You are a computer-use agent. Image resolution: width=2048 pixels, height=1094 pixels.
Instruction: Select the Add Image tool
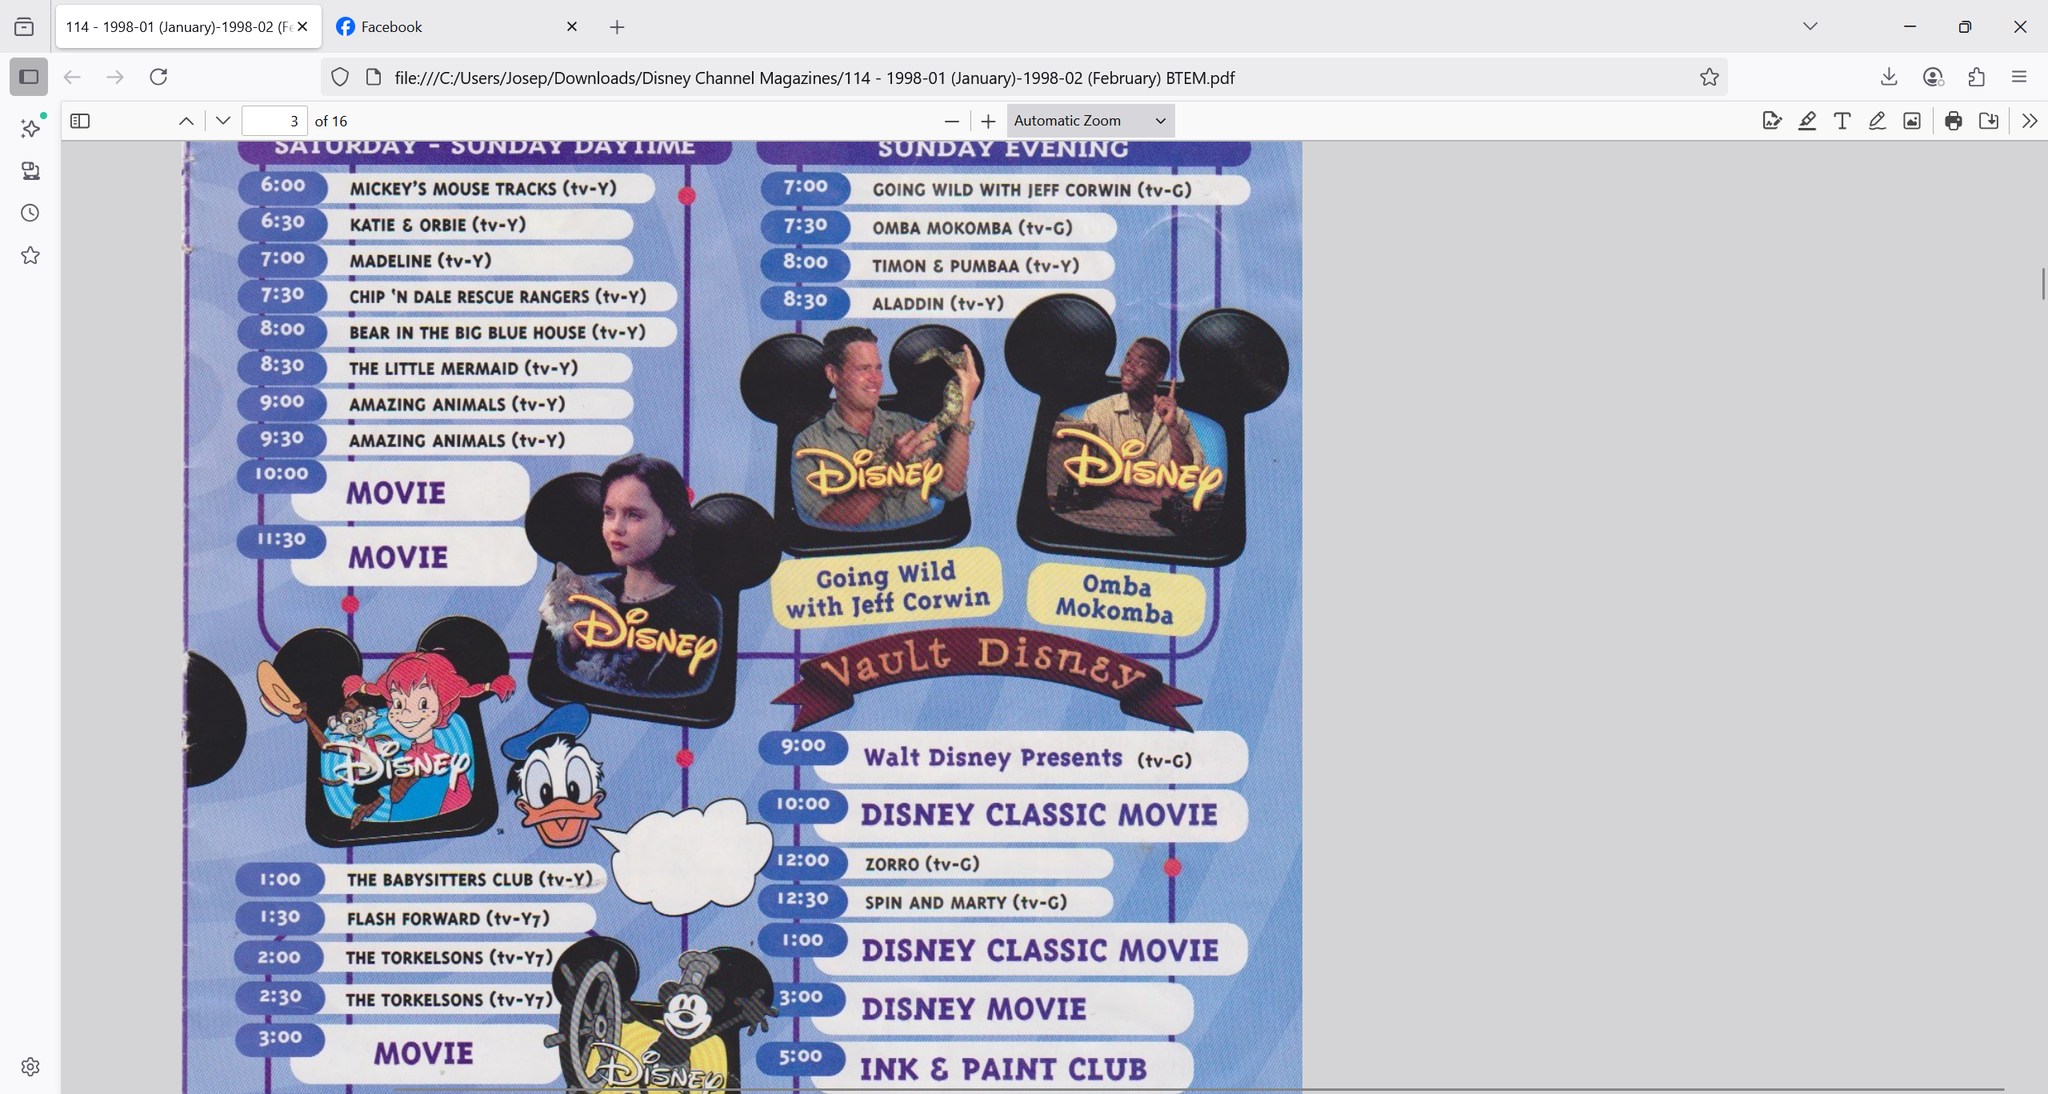coord(1912,121)
